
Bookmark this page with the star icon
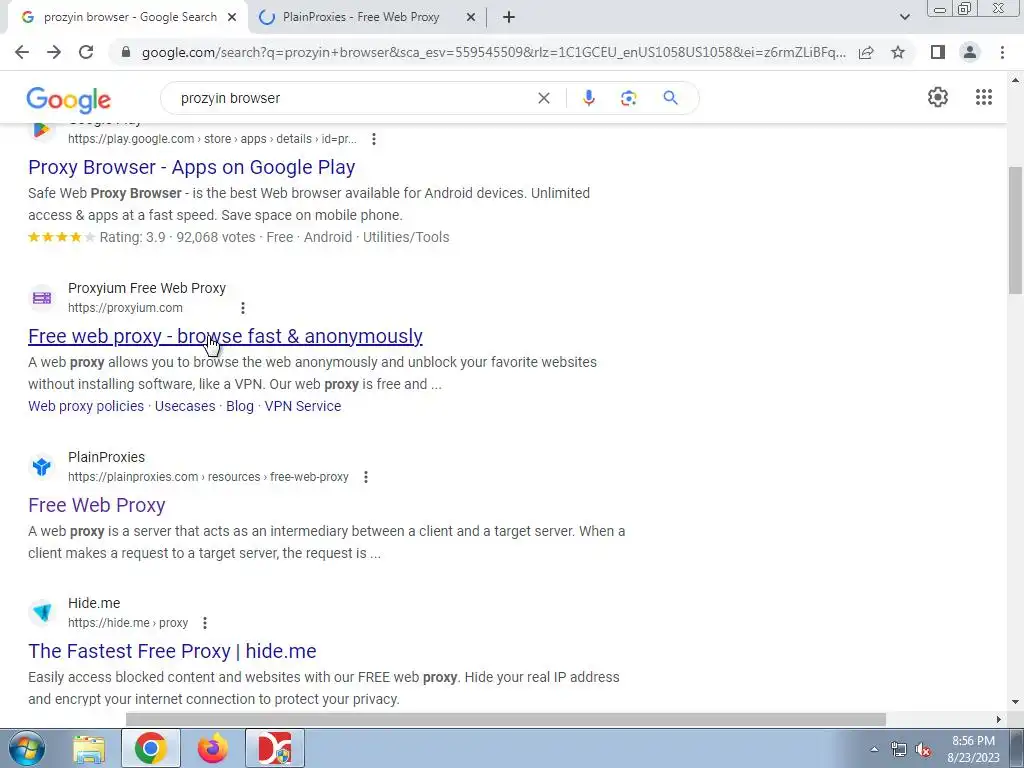tap(898, 52)
